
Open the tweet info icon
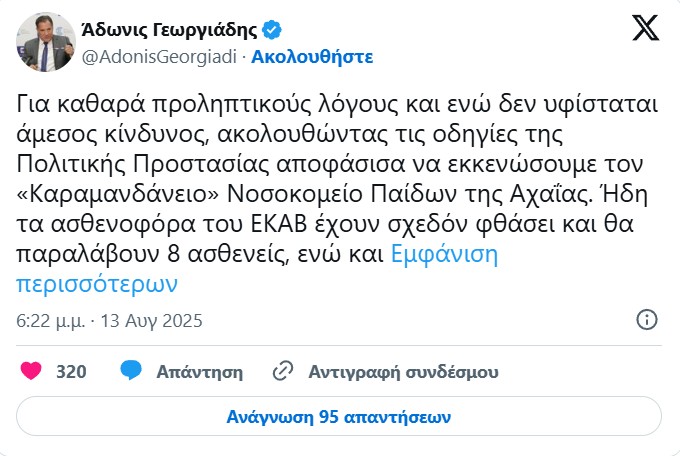click(647, 320)
